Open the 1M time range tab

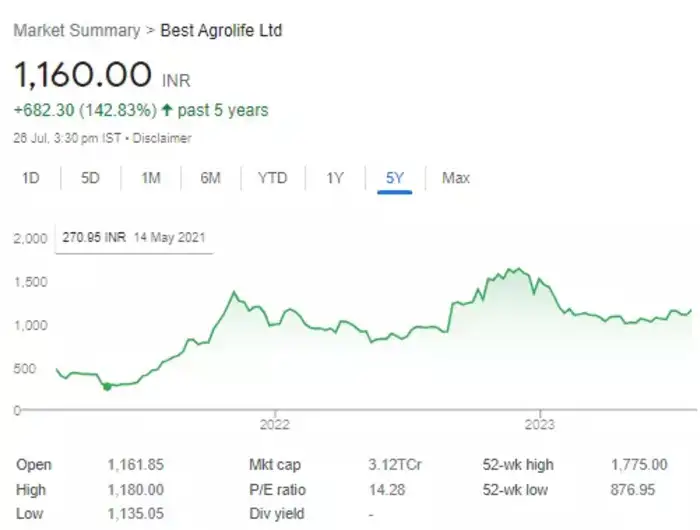click(x=150, y=178)
